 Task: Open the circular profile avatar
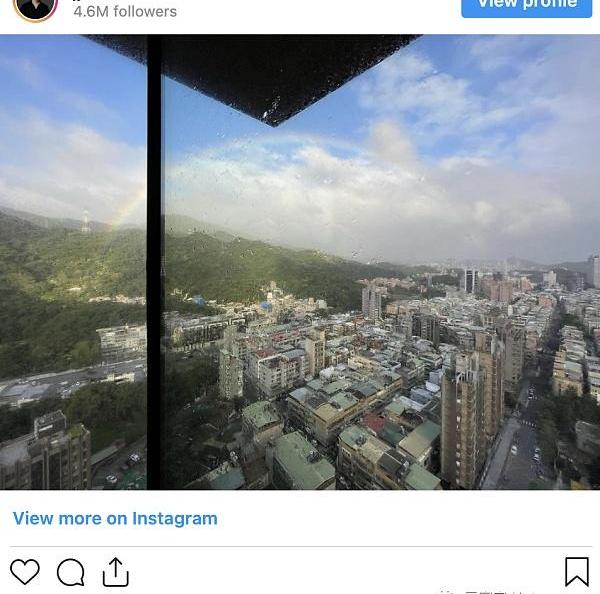click(x=36, y=8)
